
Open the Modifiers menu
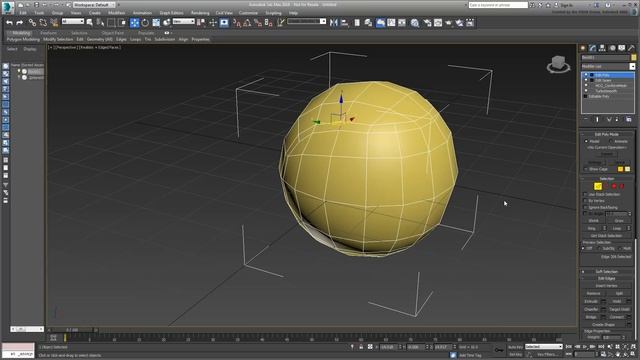click(117, 13)
